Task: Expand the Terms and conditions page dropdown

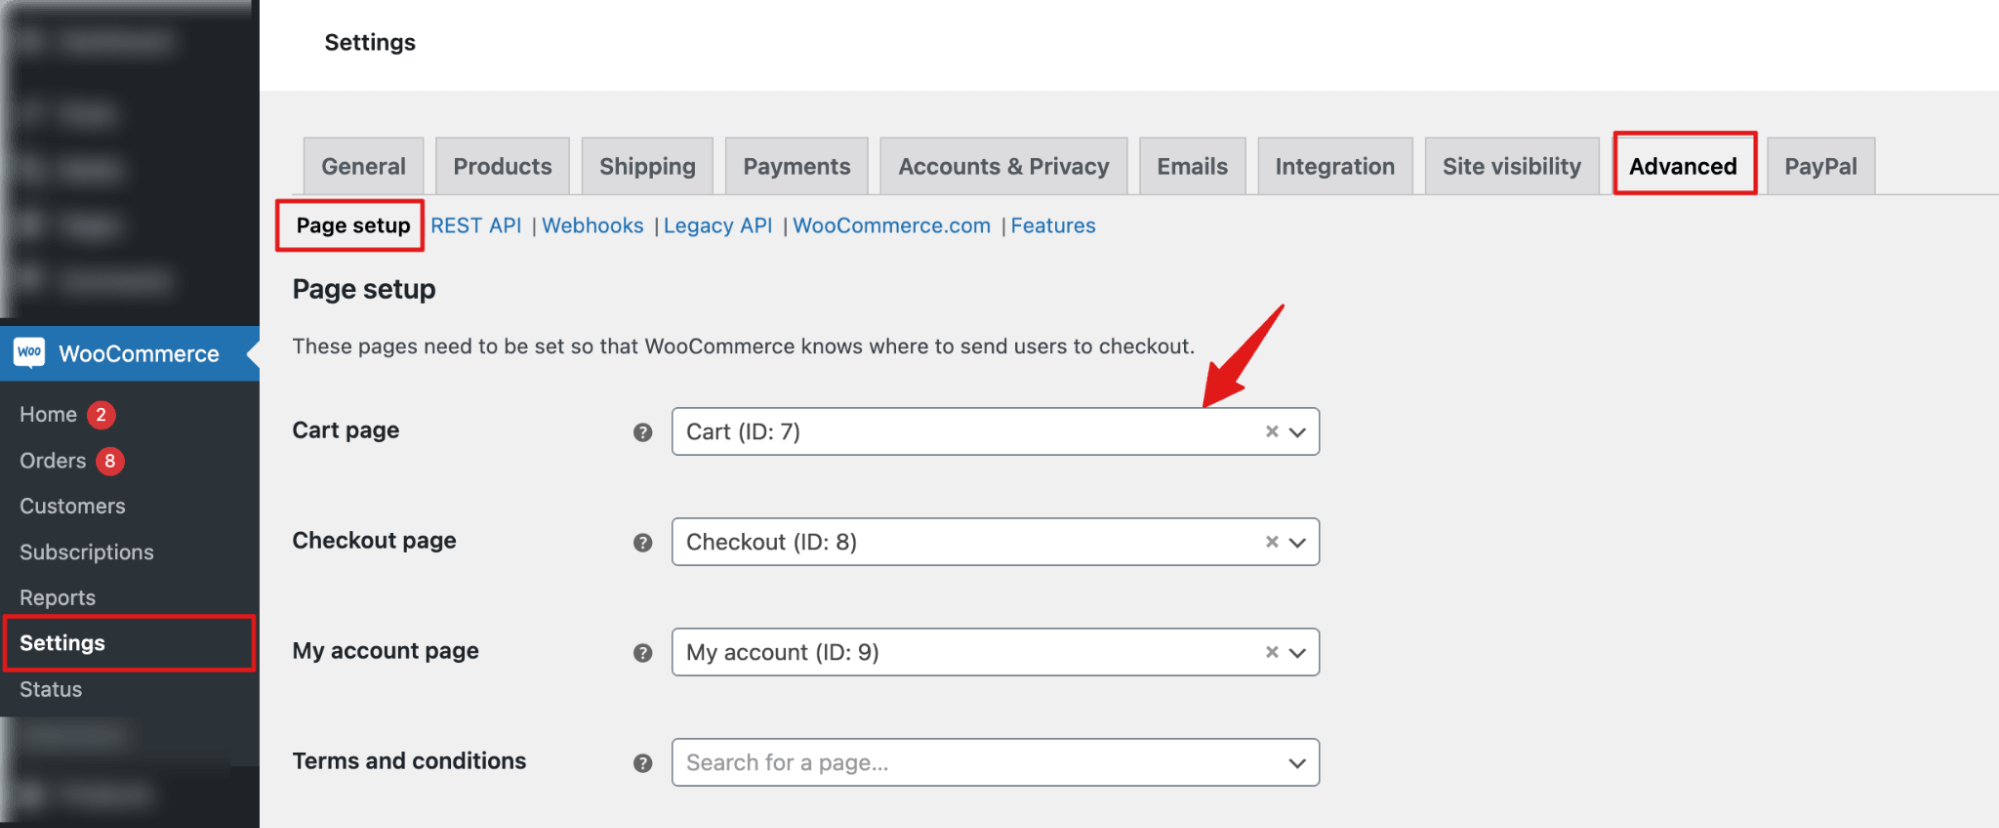Action: (1298, 762)
